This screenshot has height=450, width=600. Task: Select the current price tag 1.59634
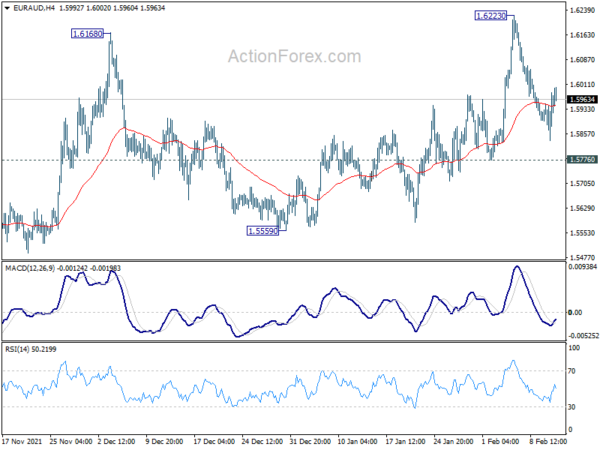tap(582, 99)
